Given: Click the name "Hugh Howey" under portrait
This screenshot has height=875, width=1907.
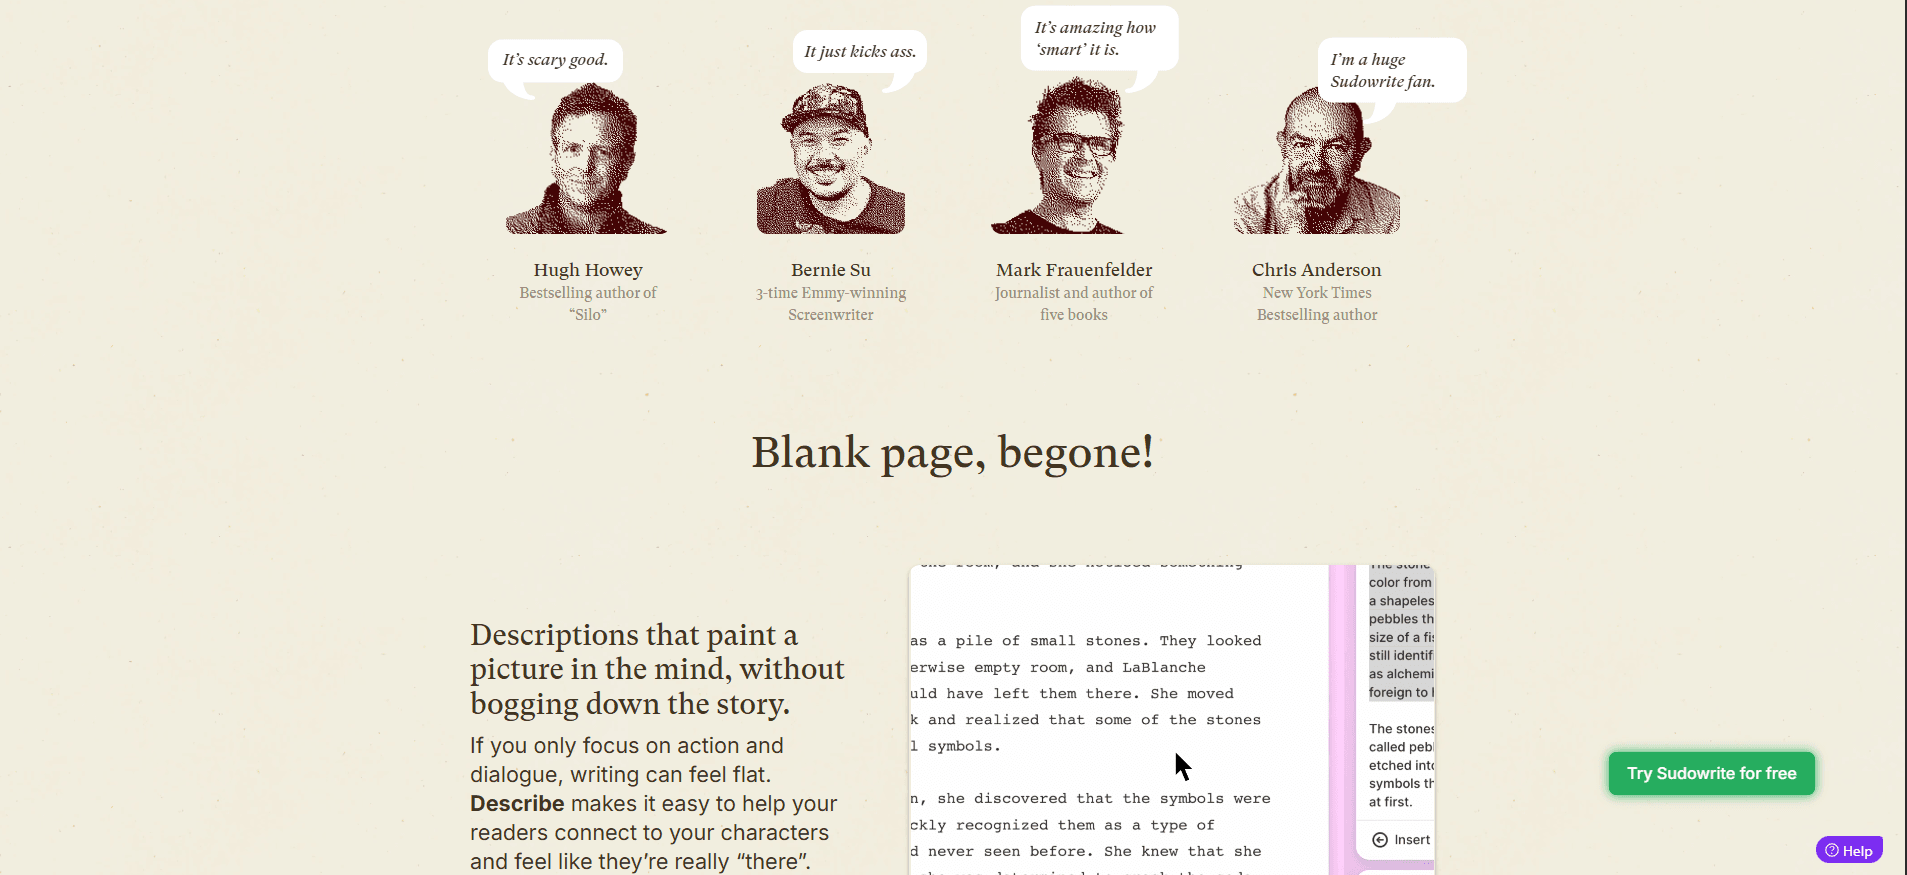Looking at the screenshot, I should coord(588,270).
